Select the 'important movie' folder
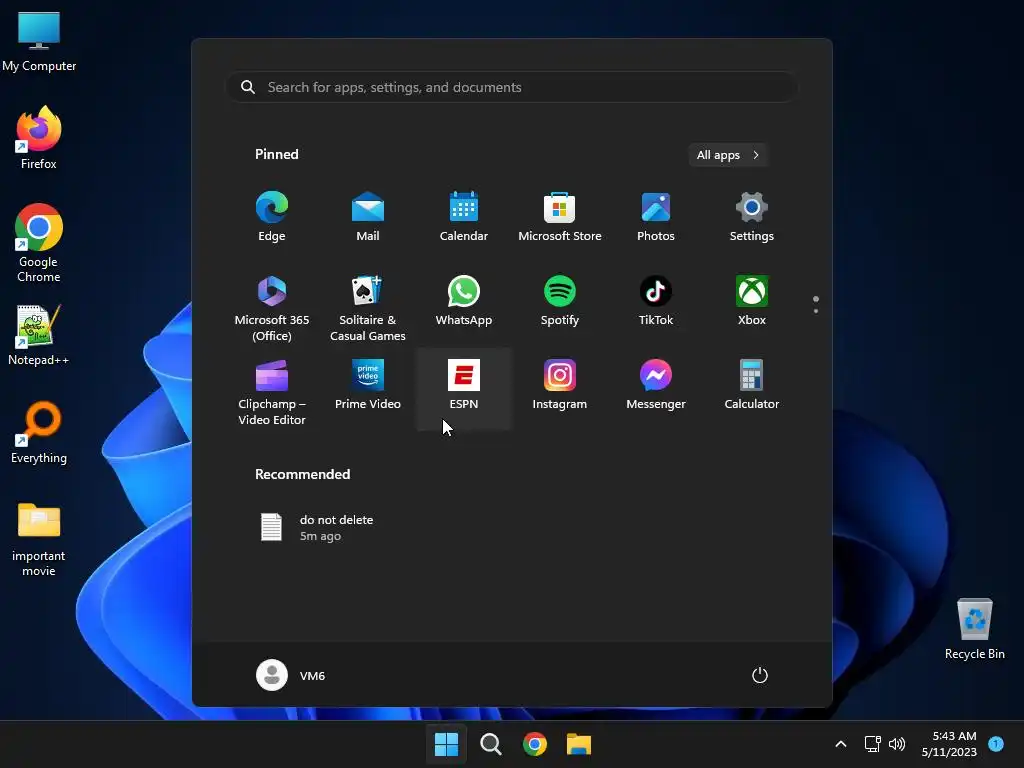 click(x=39, y=538)
